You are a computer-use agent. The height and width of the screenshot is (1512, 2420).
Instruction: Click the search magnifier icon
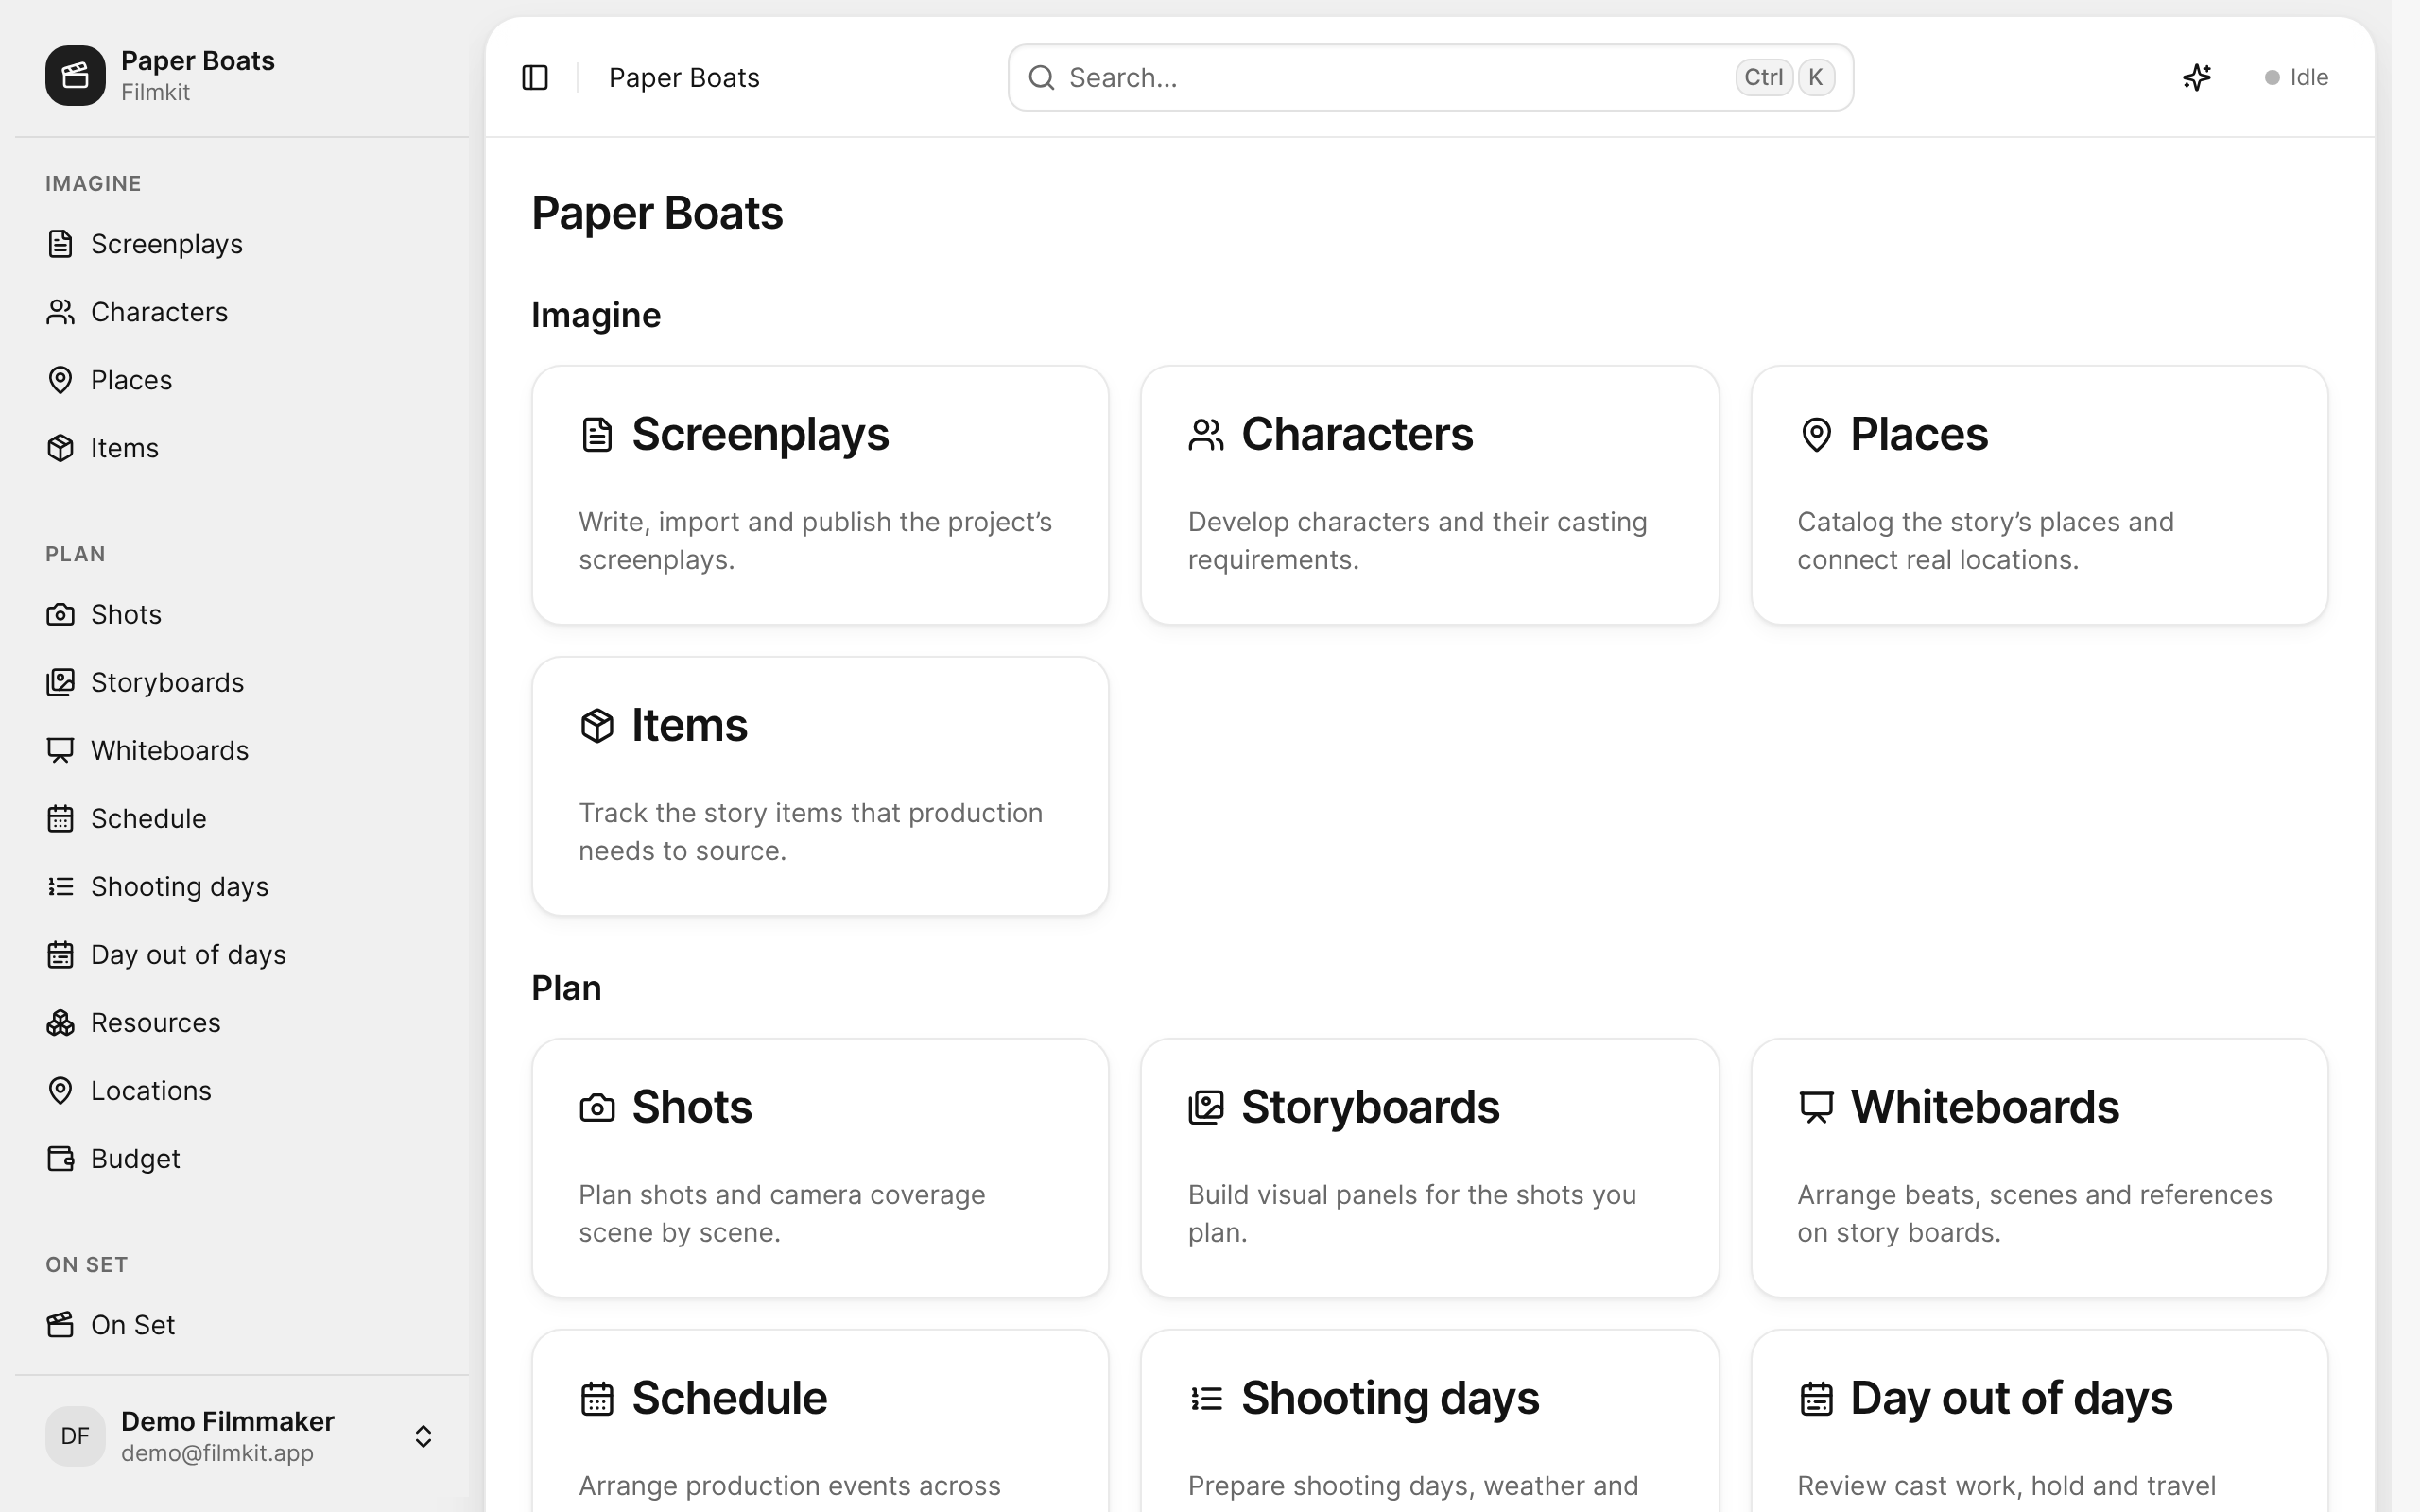click(1041, 77)
